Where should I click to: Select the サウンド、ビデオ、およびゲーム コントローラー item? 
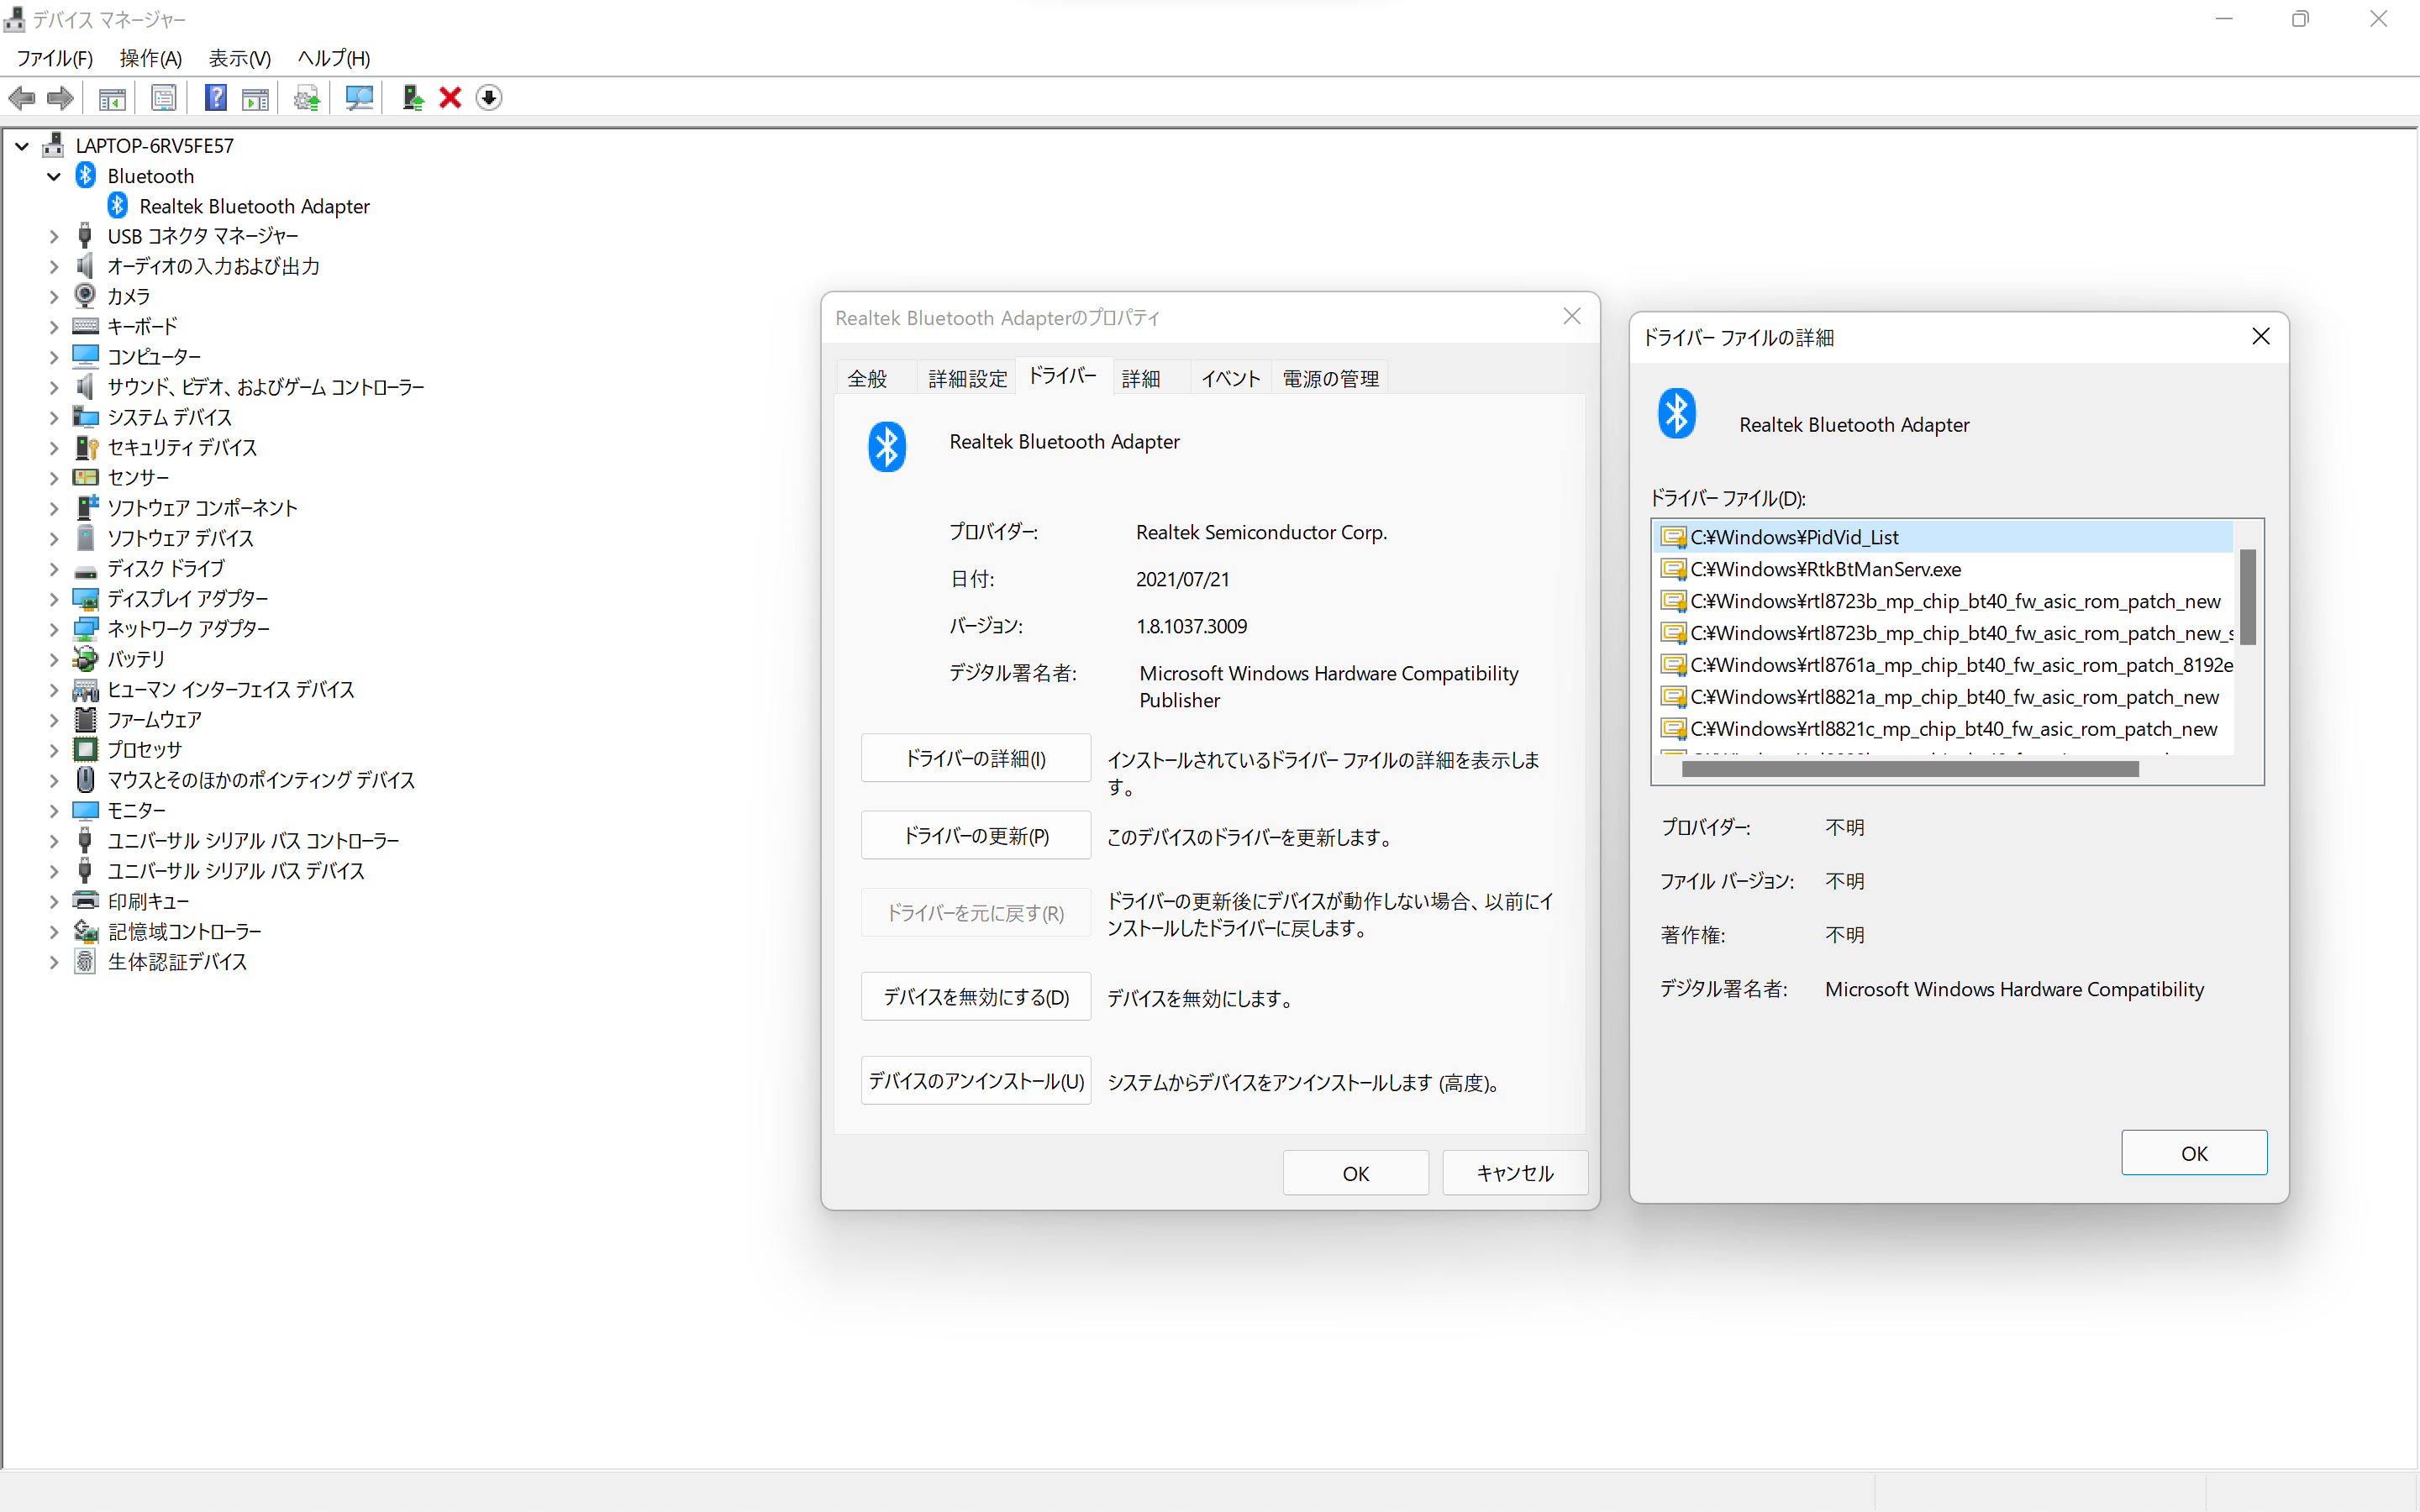266,387
